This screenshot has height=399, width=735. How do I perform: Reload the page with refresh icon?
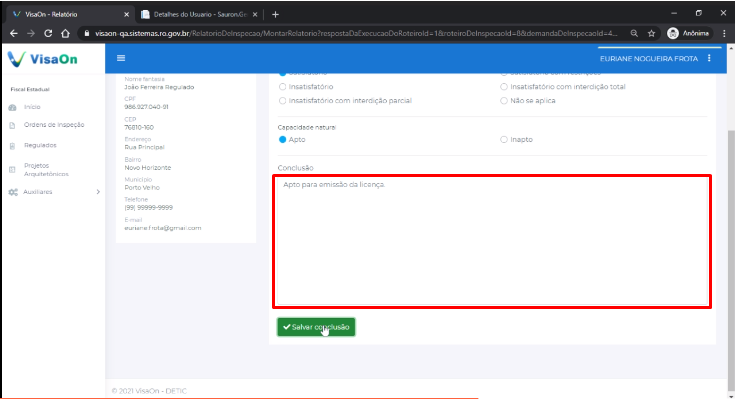48,33
